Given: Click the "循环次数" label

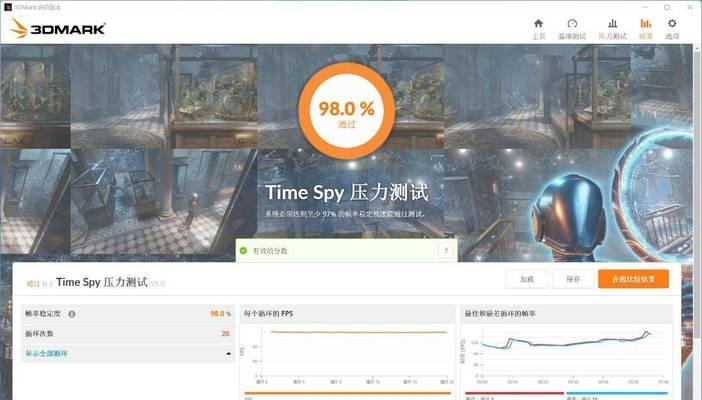Looking at the screenshot, I should point(39,334).
